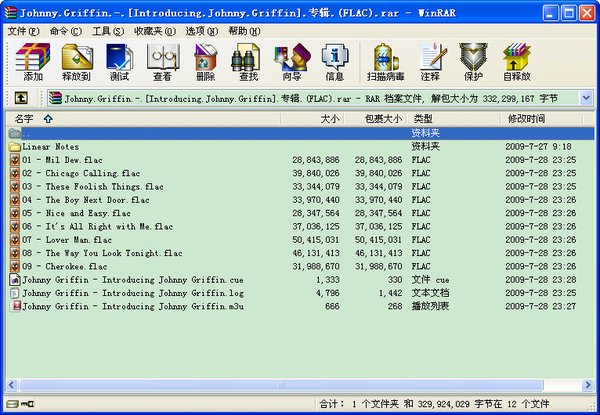Click the 保护 (Protect) shield icon

pos(473,57)
